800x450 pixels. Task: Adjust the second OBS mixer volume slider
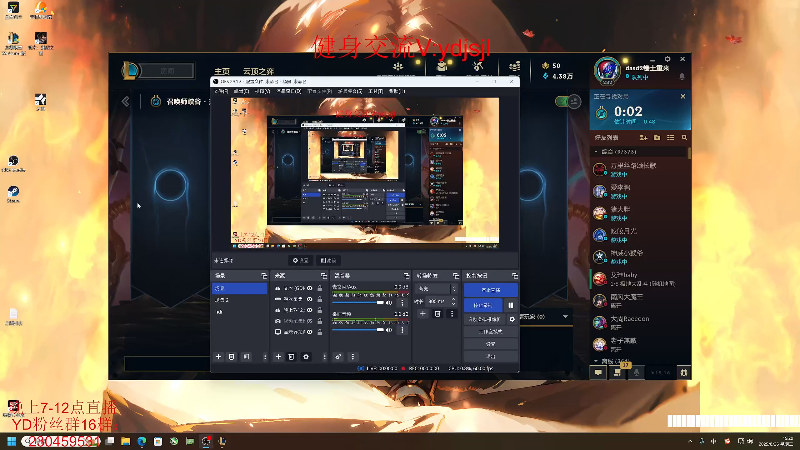pos(358,330)
